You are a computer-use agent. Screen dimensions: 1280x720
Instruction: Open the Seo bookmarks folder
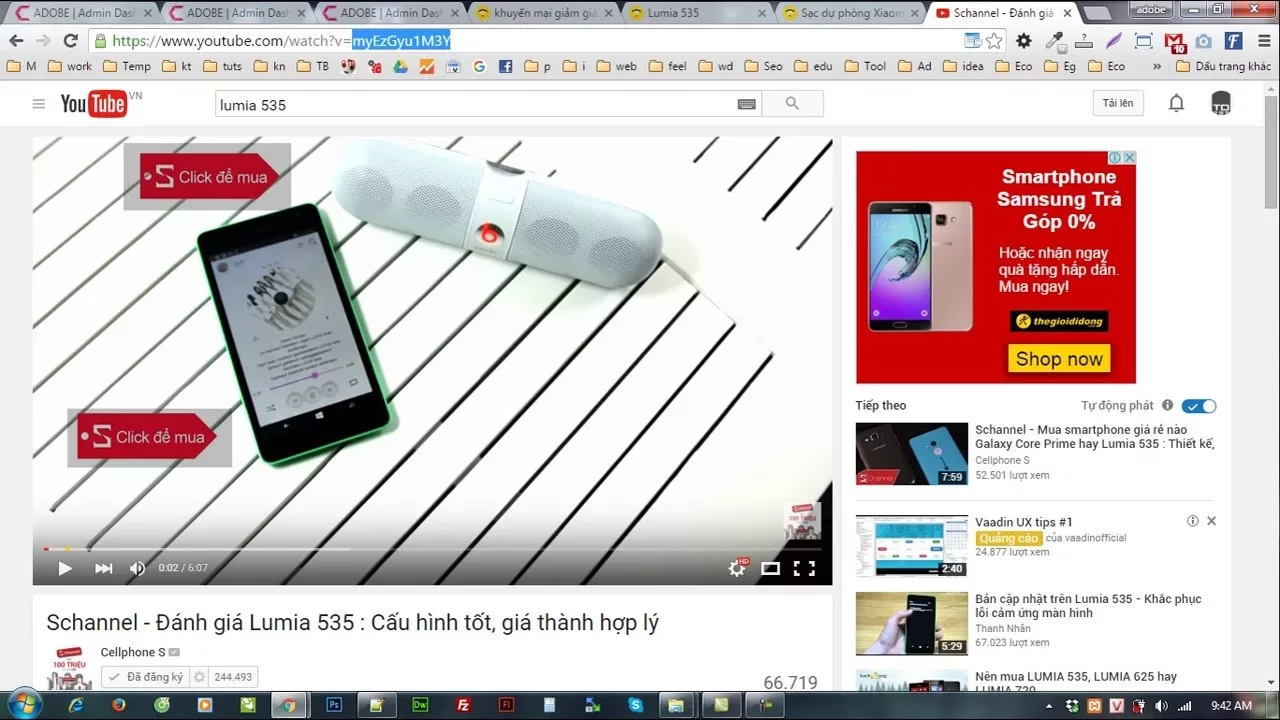point(763,66)
